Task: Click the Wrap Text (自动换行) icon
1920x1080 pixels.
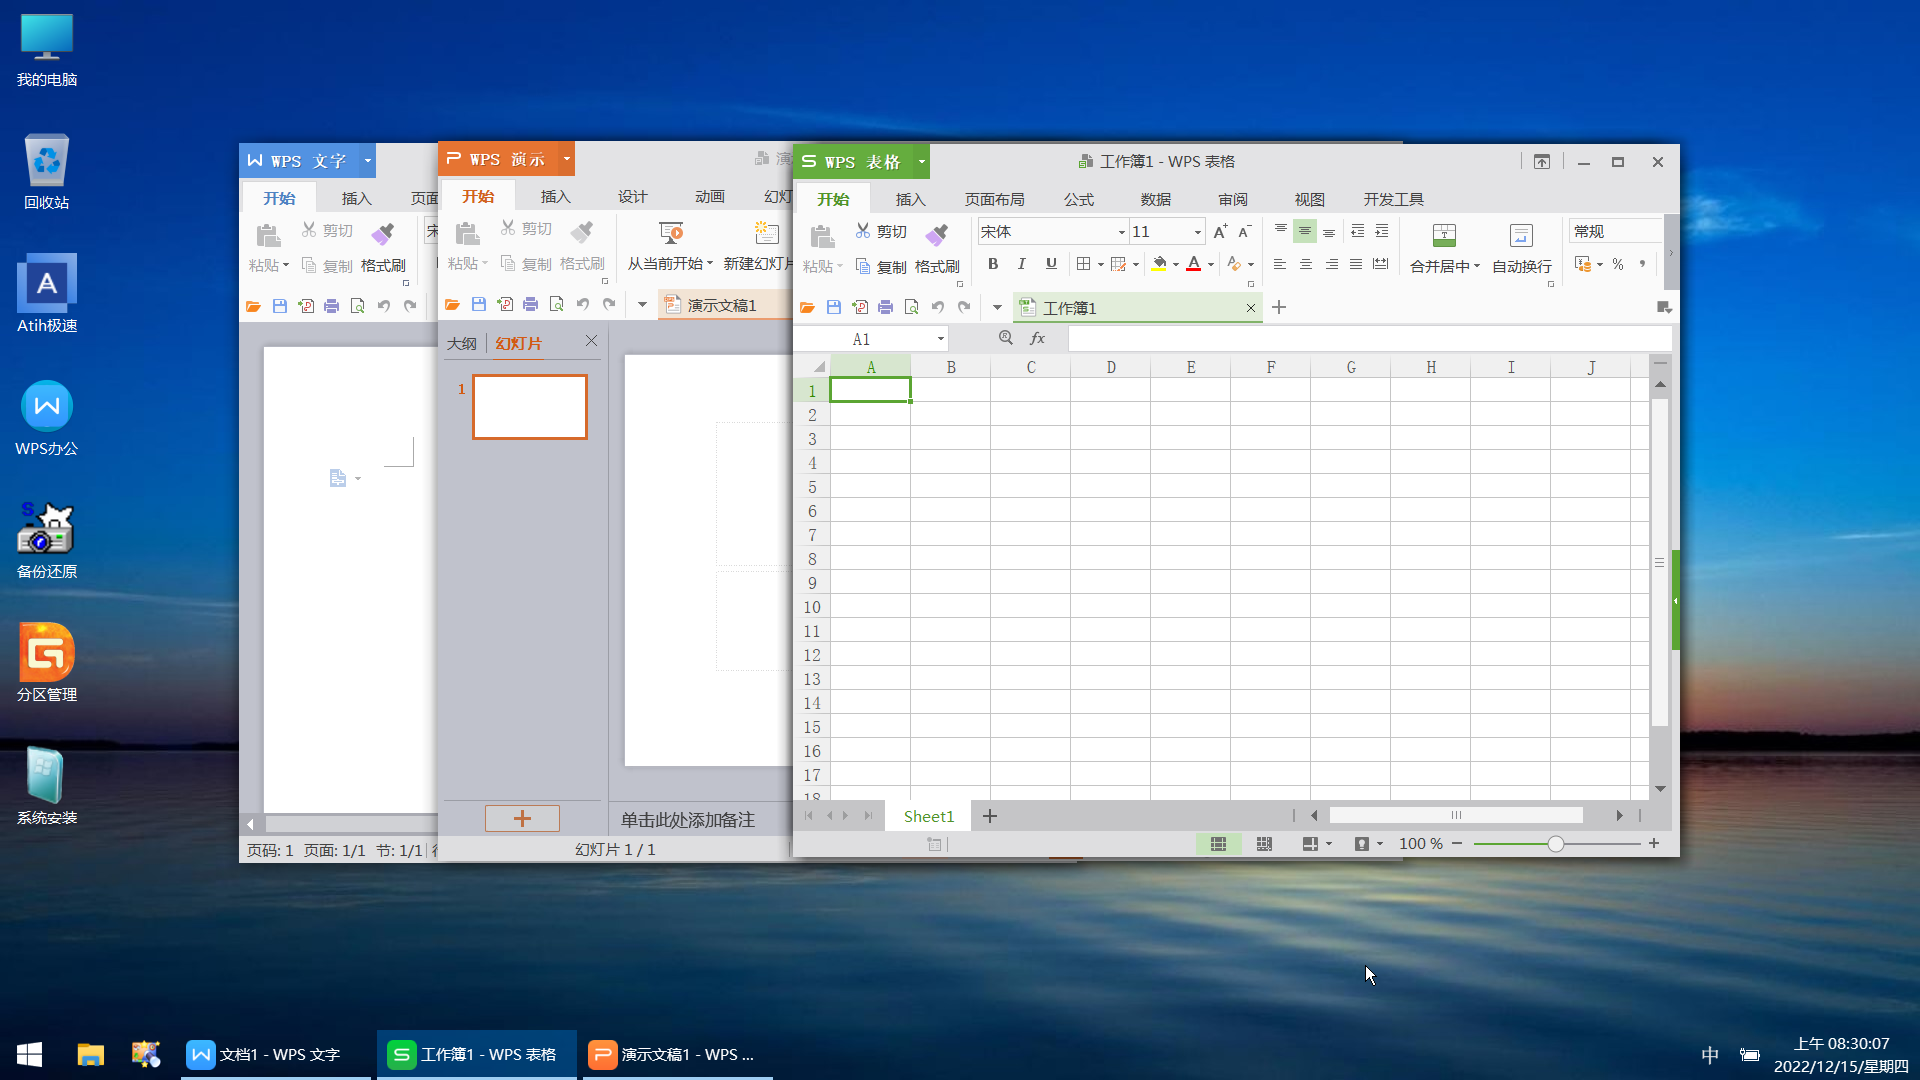Action: (1521, 236)
